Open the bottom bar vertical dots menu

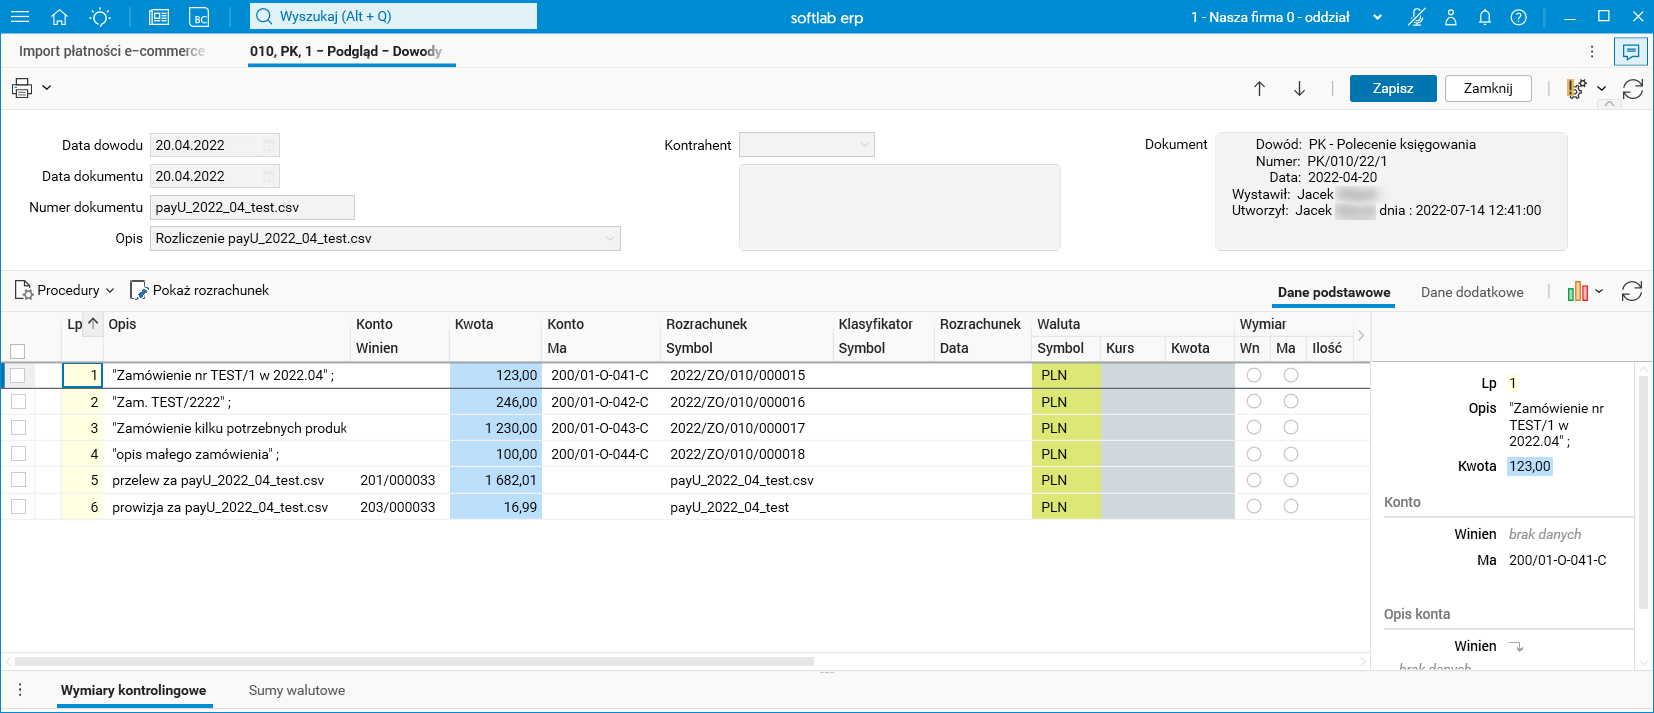click(20, 690)
